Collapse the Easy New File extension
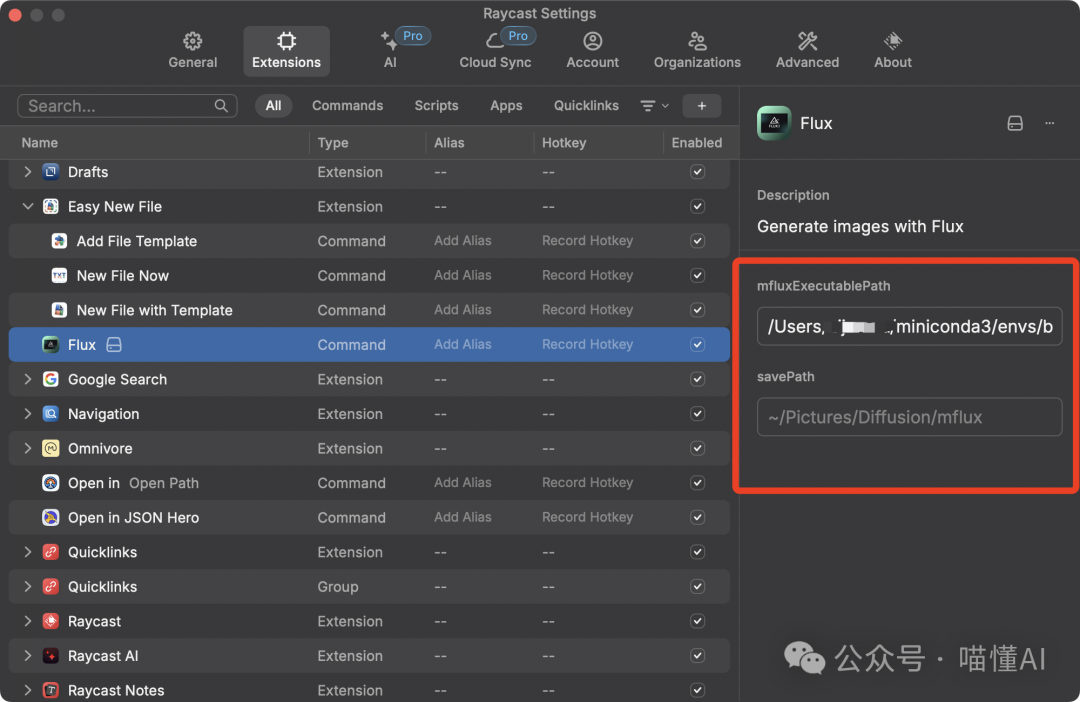1080x702 pixels. 28,206
